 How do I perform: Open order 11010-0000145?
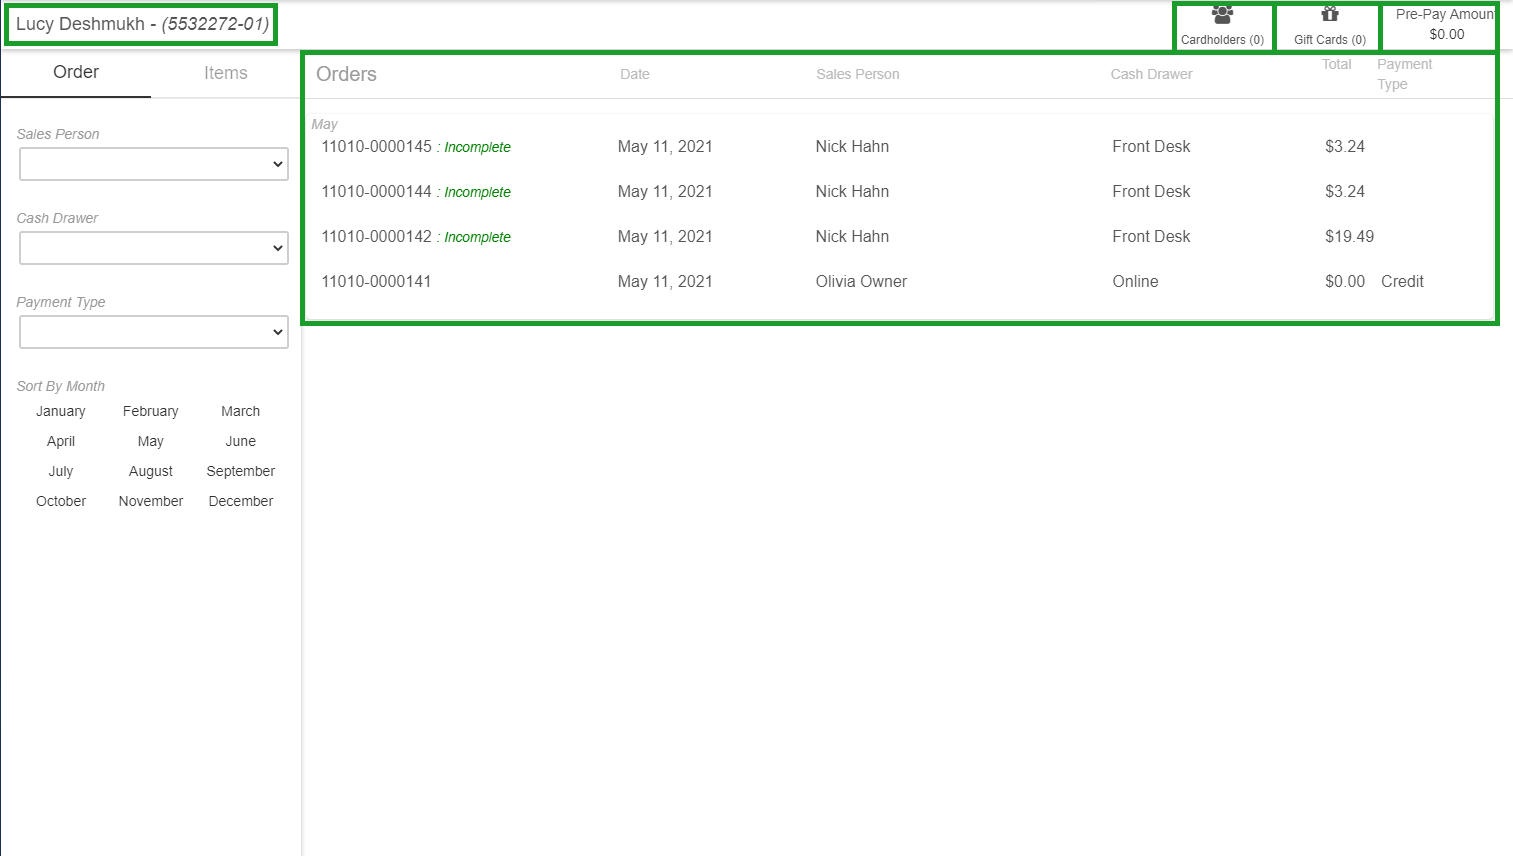pyautogui.click(x=376, y=146)
